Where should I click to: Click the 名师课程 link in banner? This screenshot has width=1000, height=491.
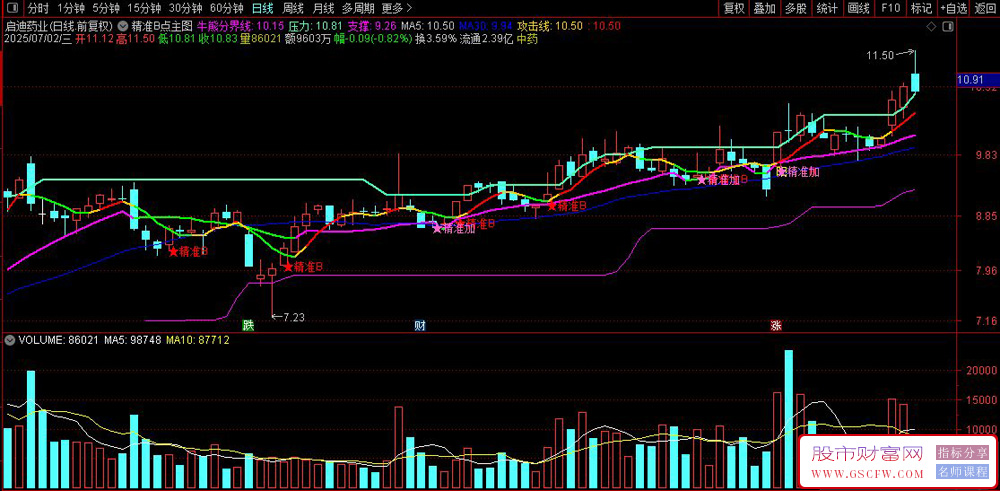coord(962,473)
